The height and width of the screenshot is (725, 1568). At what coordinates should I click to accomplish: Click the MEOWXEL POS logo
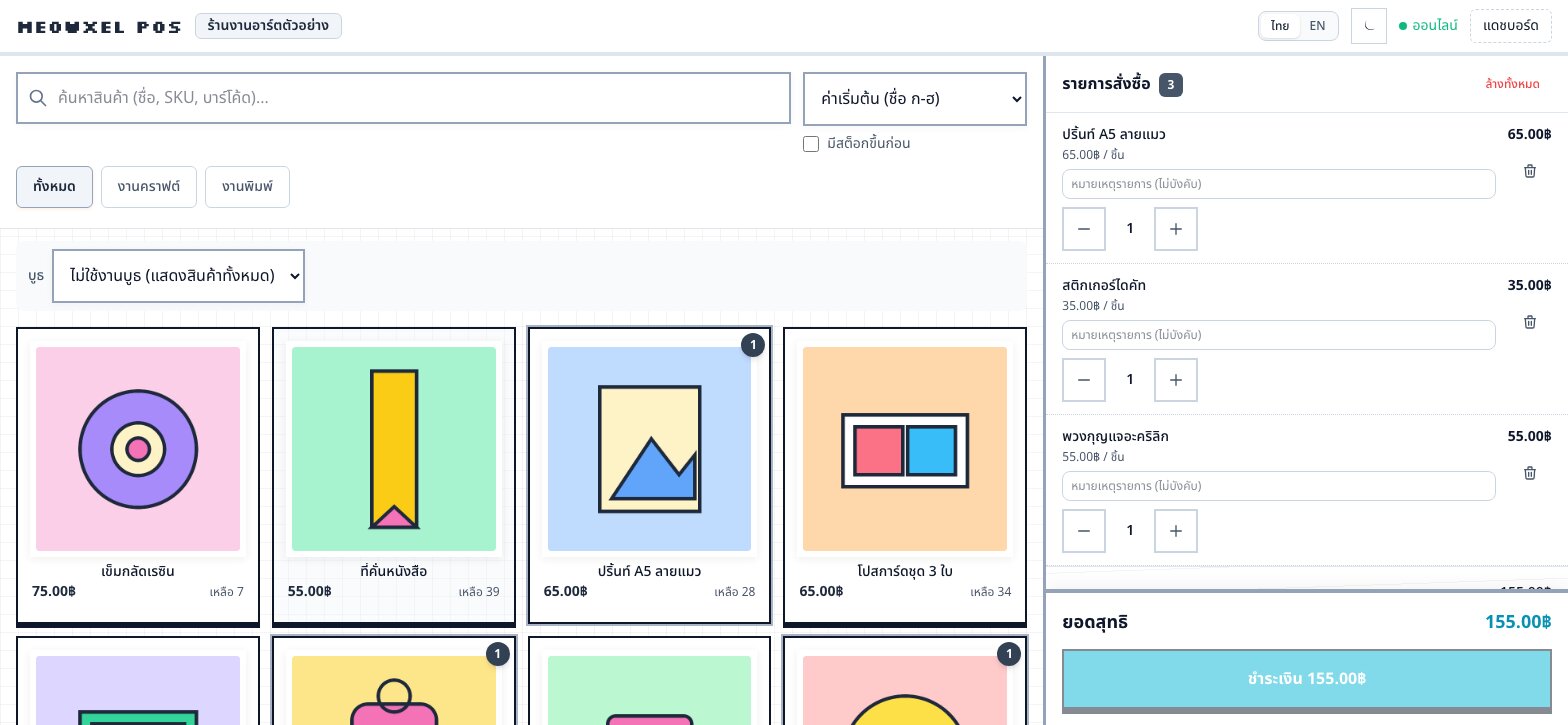99,27
